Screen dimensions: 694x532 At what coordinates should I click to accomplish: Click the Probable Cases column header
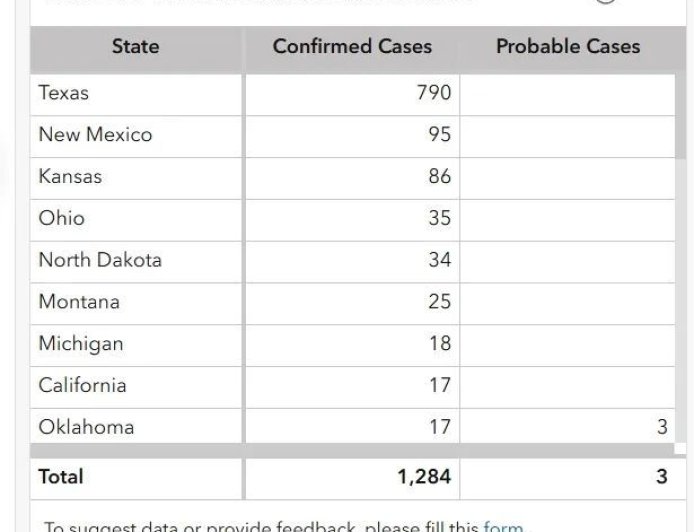pyautogui.click(x=567, y=46)
